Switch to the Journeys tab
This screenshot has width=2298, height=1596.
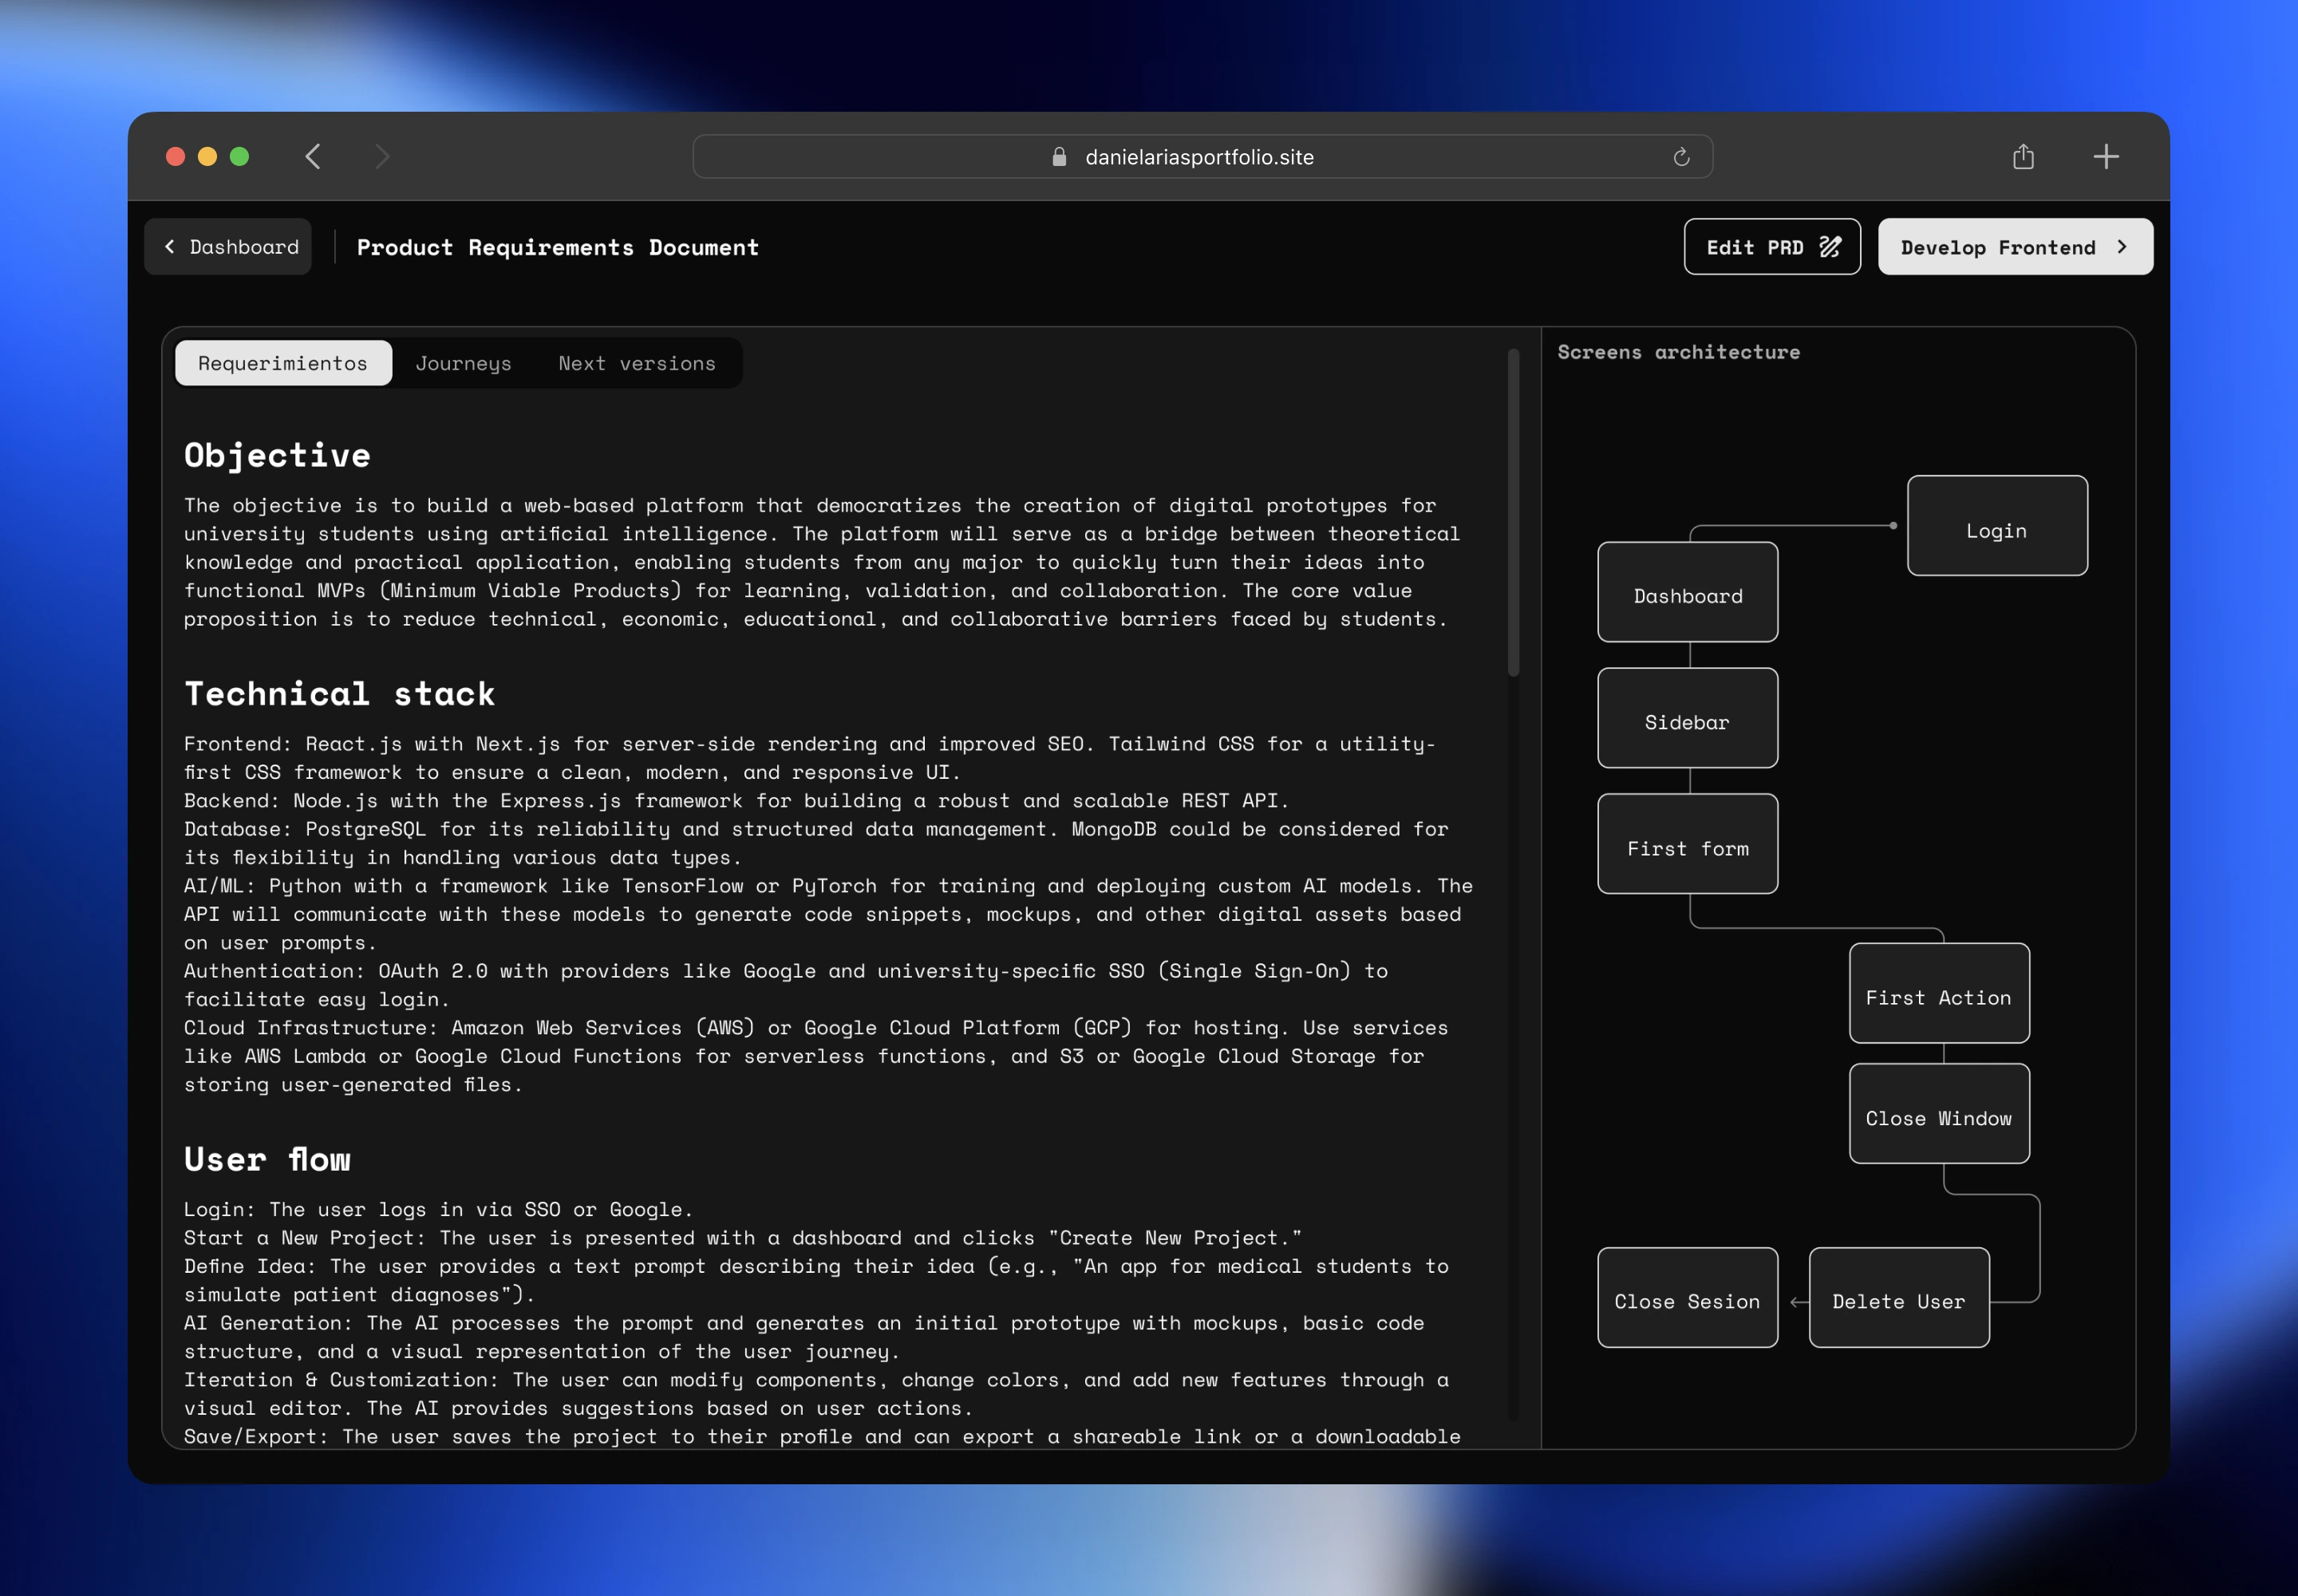(463, 363)
